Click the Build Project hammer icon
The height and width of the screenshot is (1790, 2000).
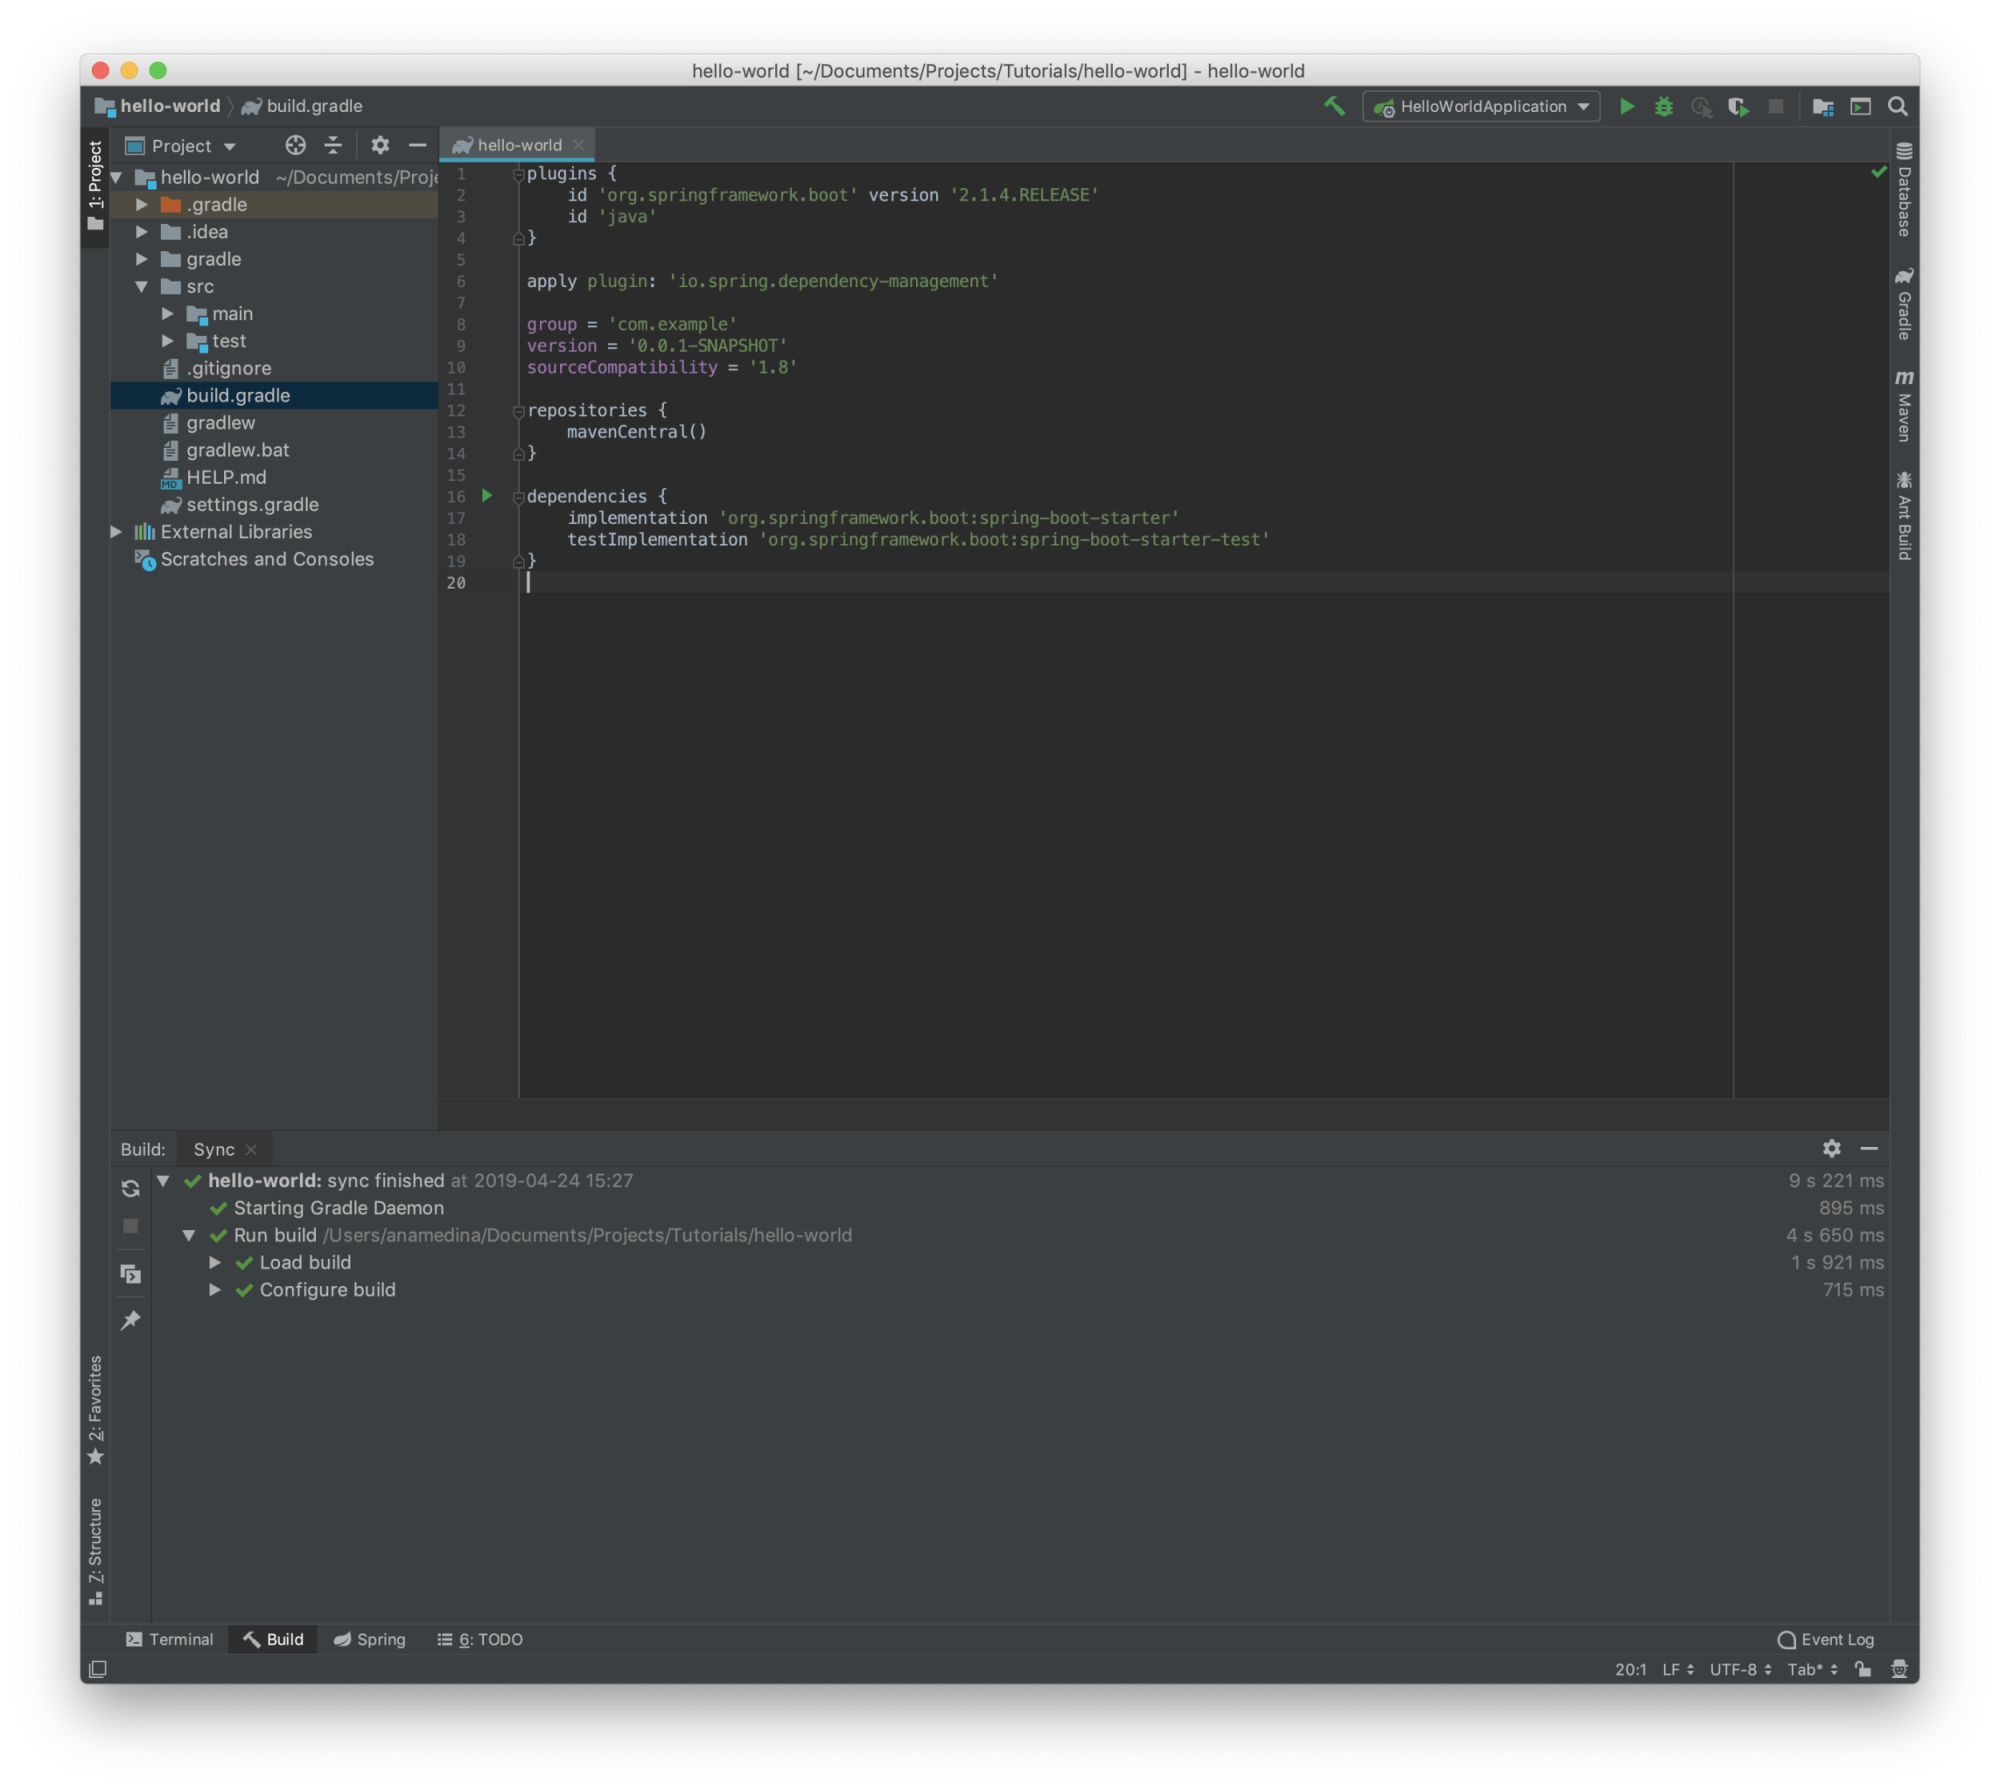(x=1334, y=106)
